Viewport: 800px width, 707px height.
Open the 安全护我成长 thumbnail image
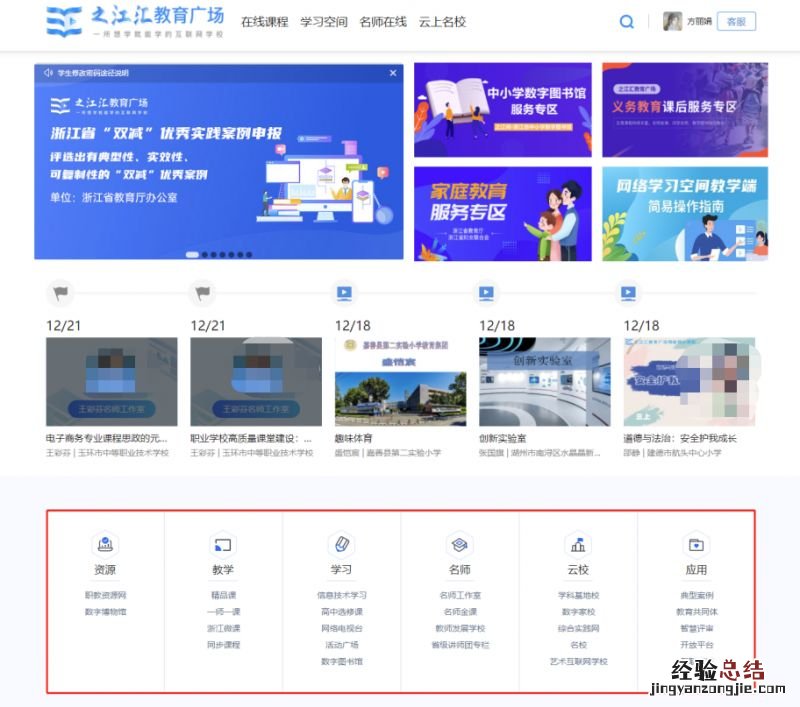point(689,382)
